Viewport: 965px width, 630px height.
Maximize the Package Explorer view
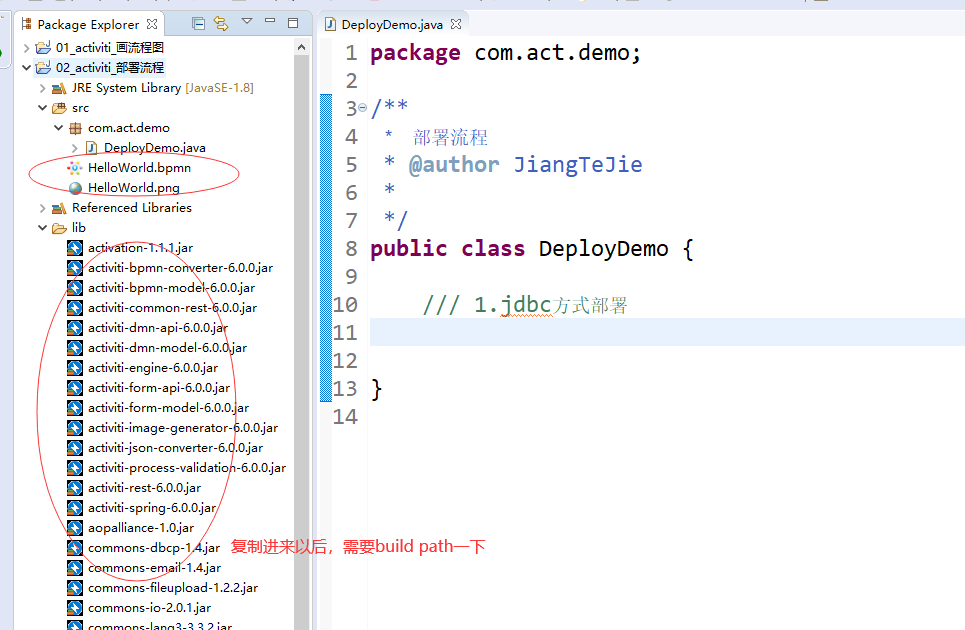pos(293,23)
